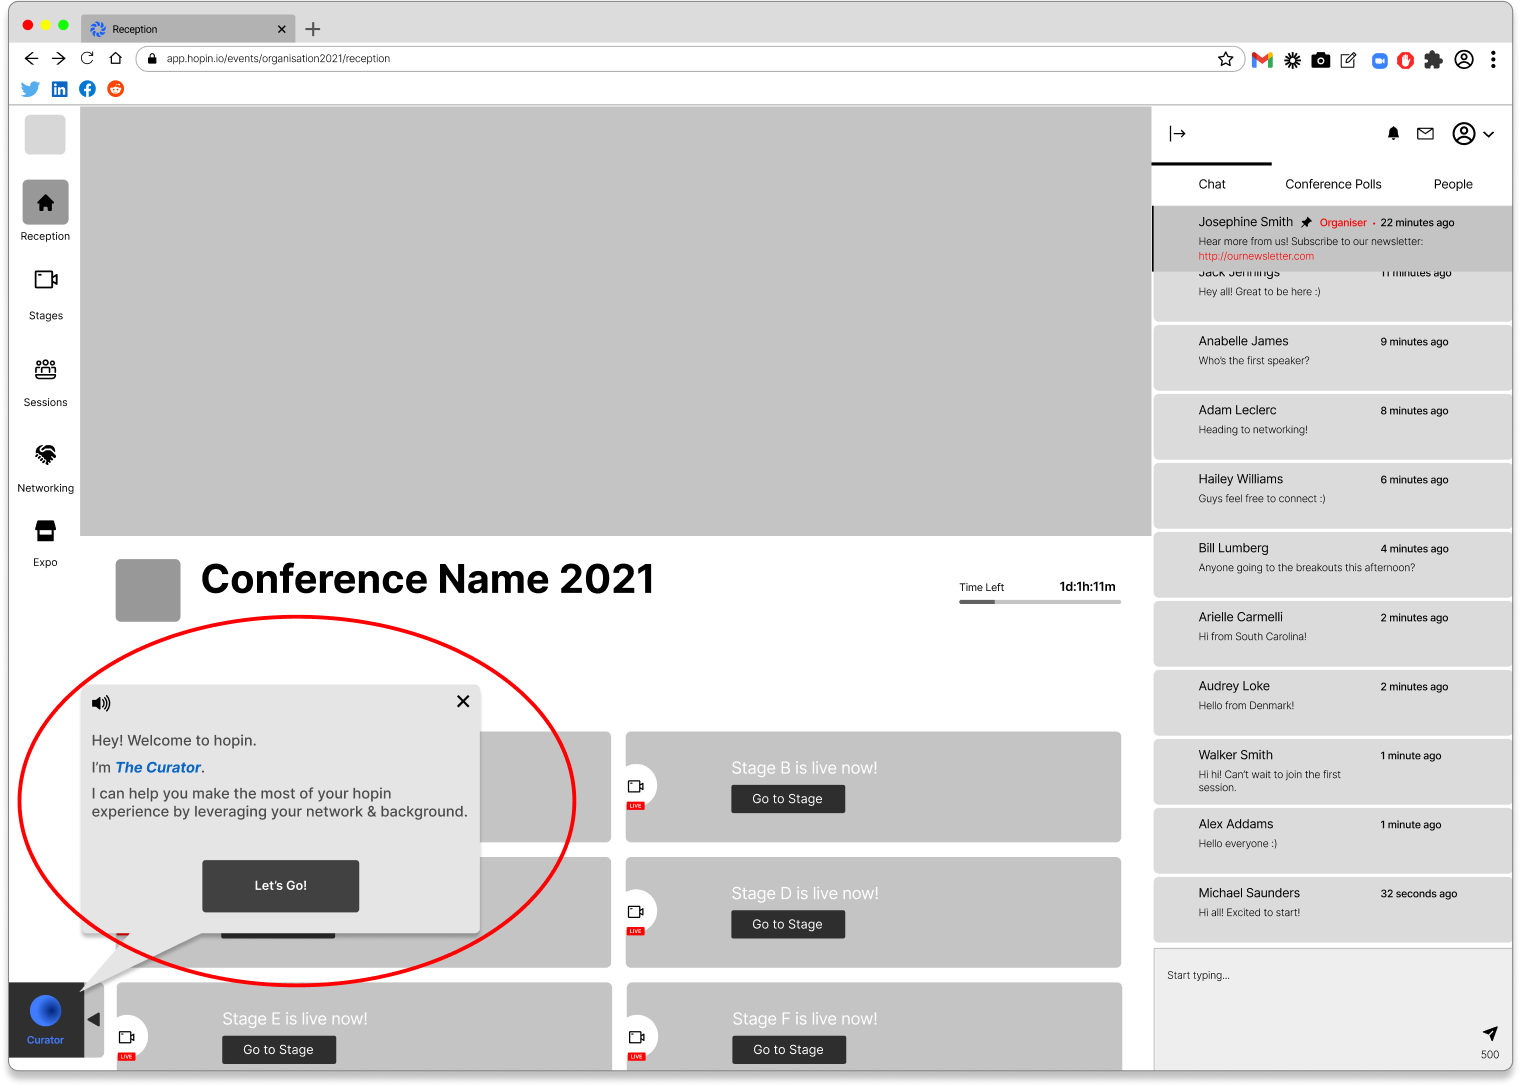Collapse the right chat panel arrow

[x=1177, y=134]
